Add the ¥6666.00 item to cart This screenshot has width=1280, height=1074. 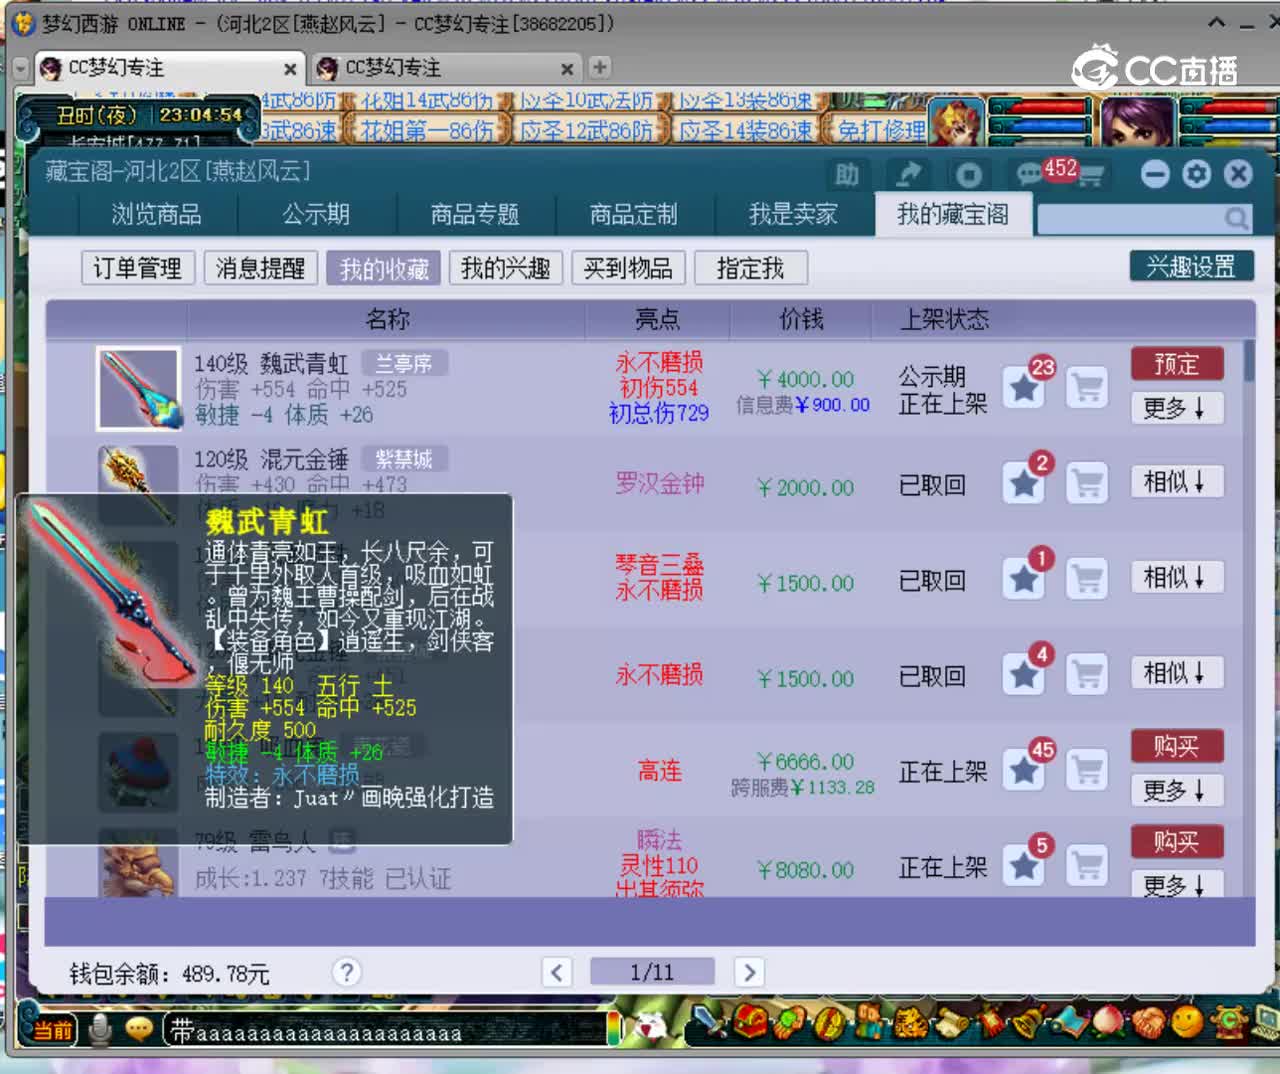pos(1086,769)
